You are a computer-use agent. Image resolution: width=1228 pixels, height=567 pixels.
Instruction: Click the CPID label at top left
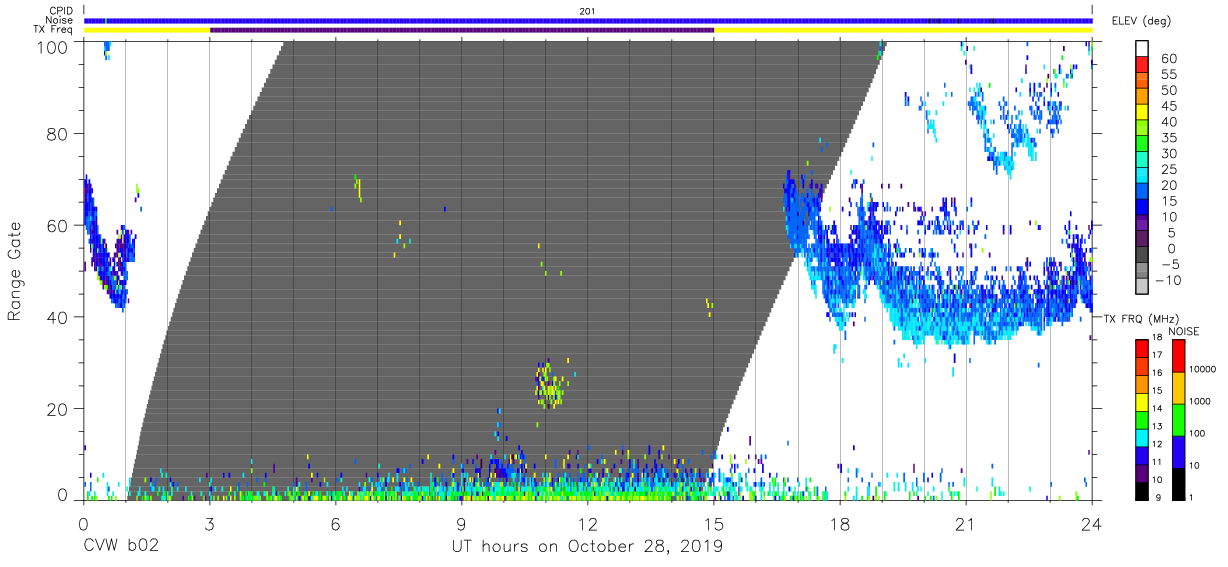coord(60,10)
